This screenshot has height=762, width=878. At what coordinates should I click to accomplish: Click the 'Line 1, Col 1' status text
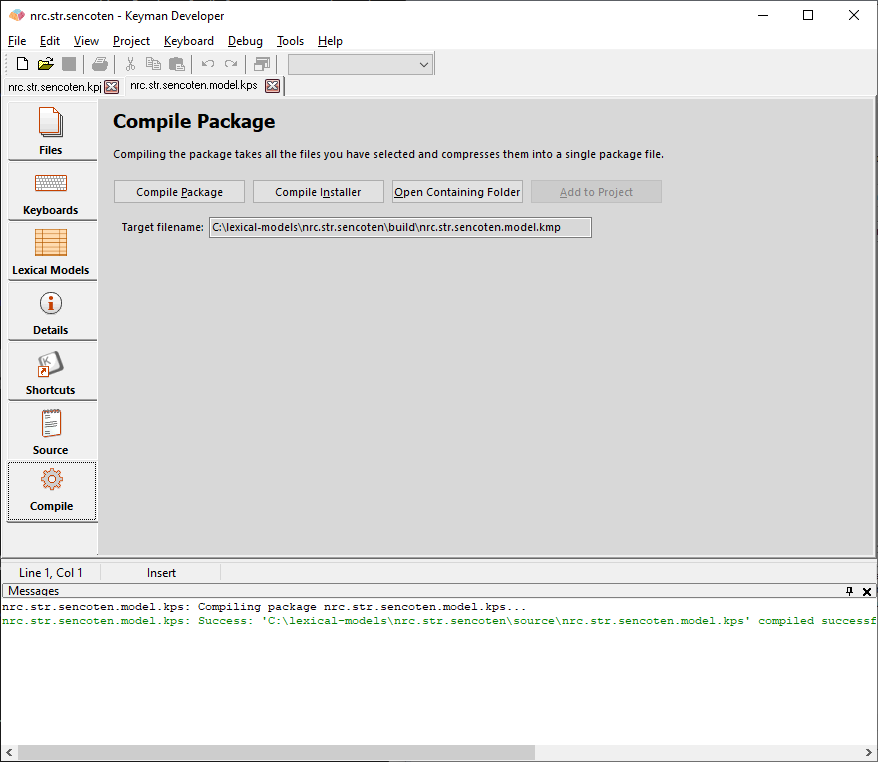click(51, 573)
